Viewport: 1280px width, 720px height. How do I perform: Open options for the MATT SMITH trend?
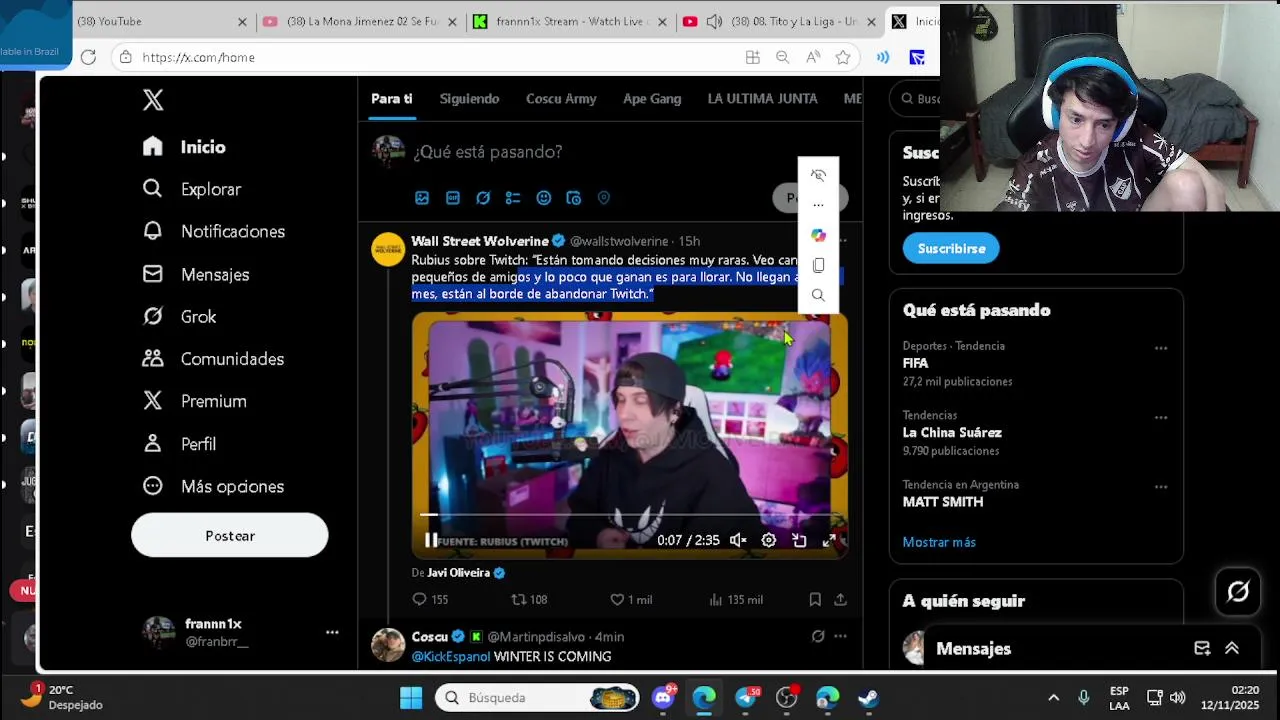1161,487
